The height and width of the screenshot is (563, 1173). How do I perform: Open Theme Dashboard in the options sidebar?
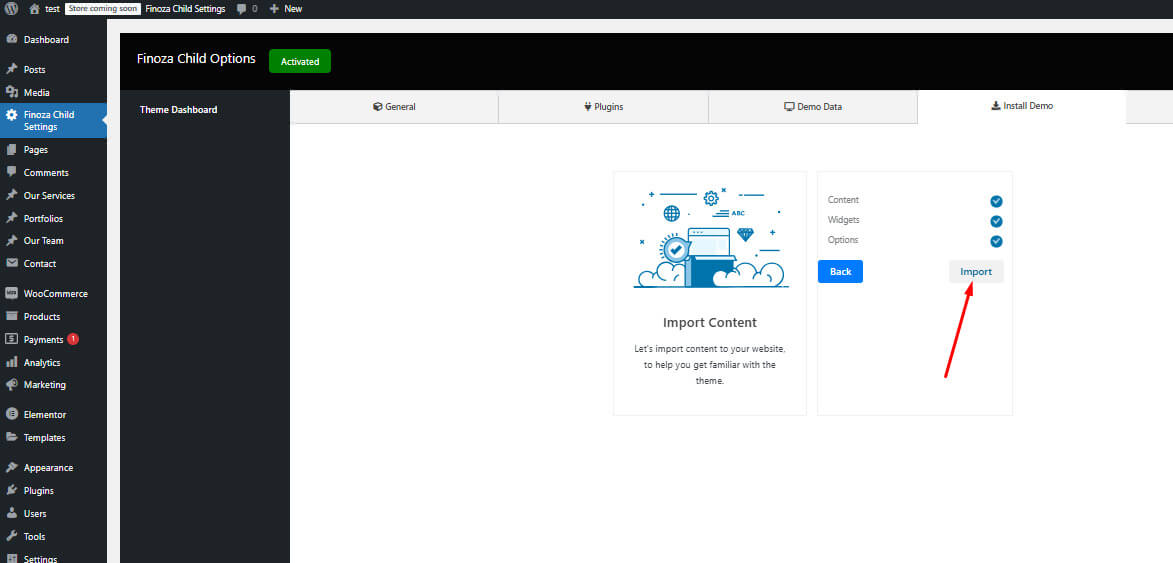pyautogui.click(x=178, y=110)
